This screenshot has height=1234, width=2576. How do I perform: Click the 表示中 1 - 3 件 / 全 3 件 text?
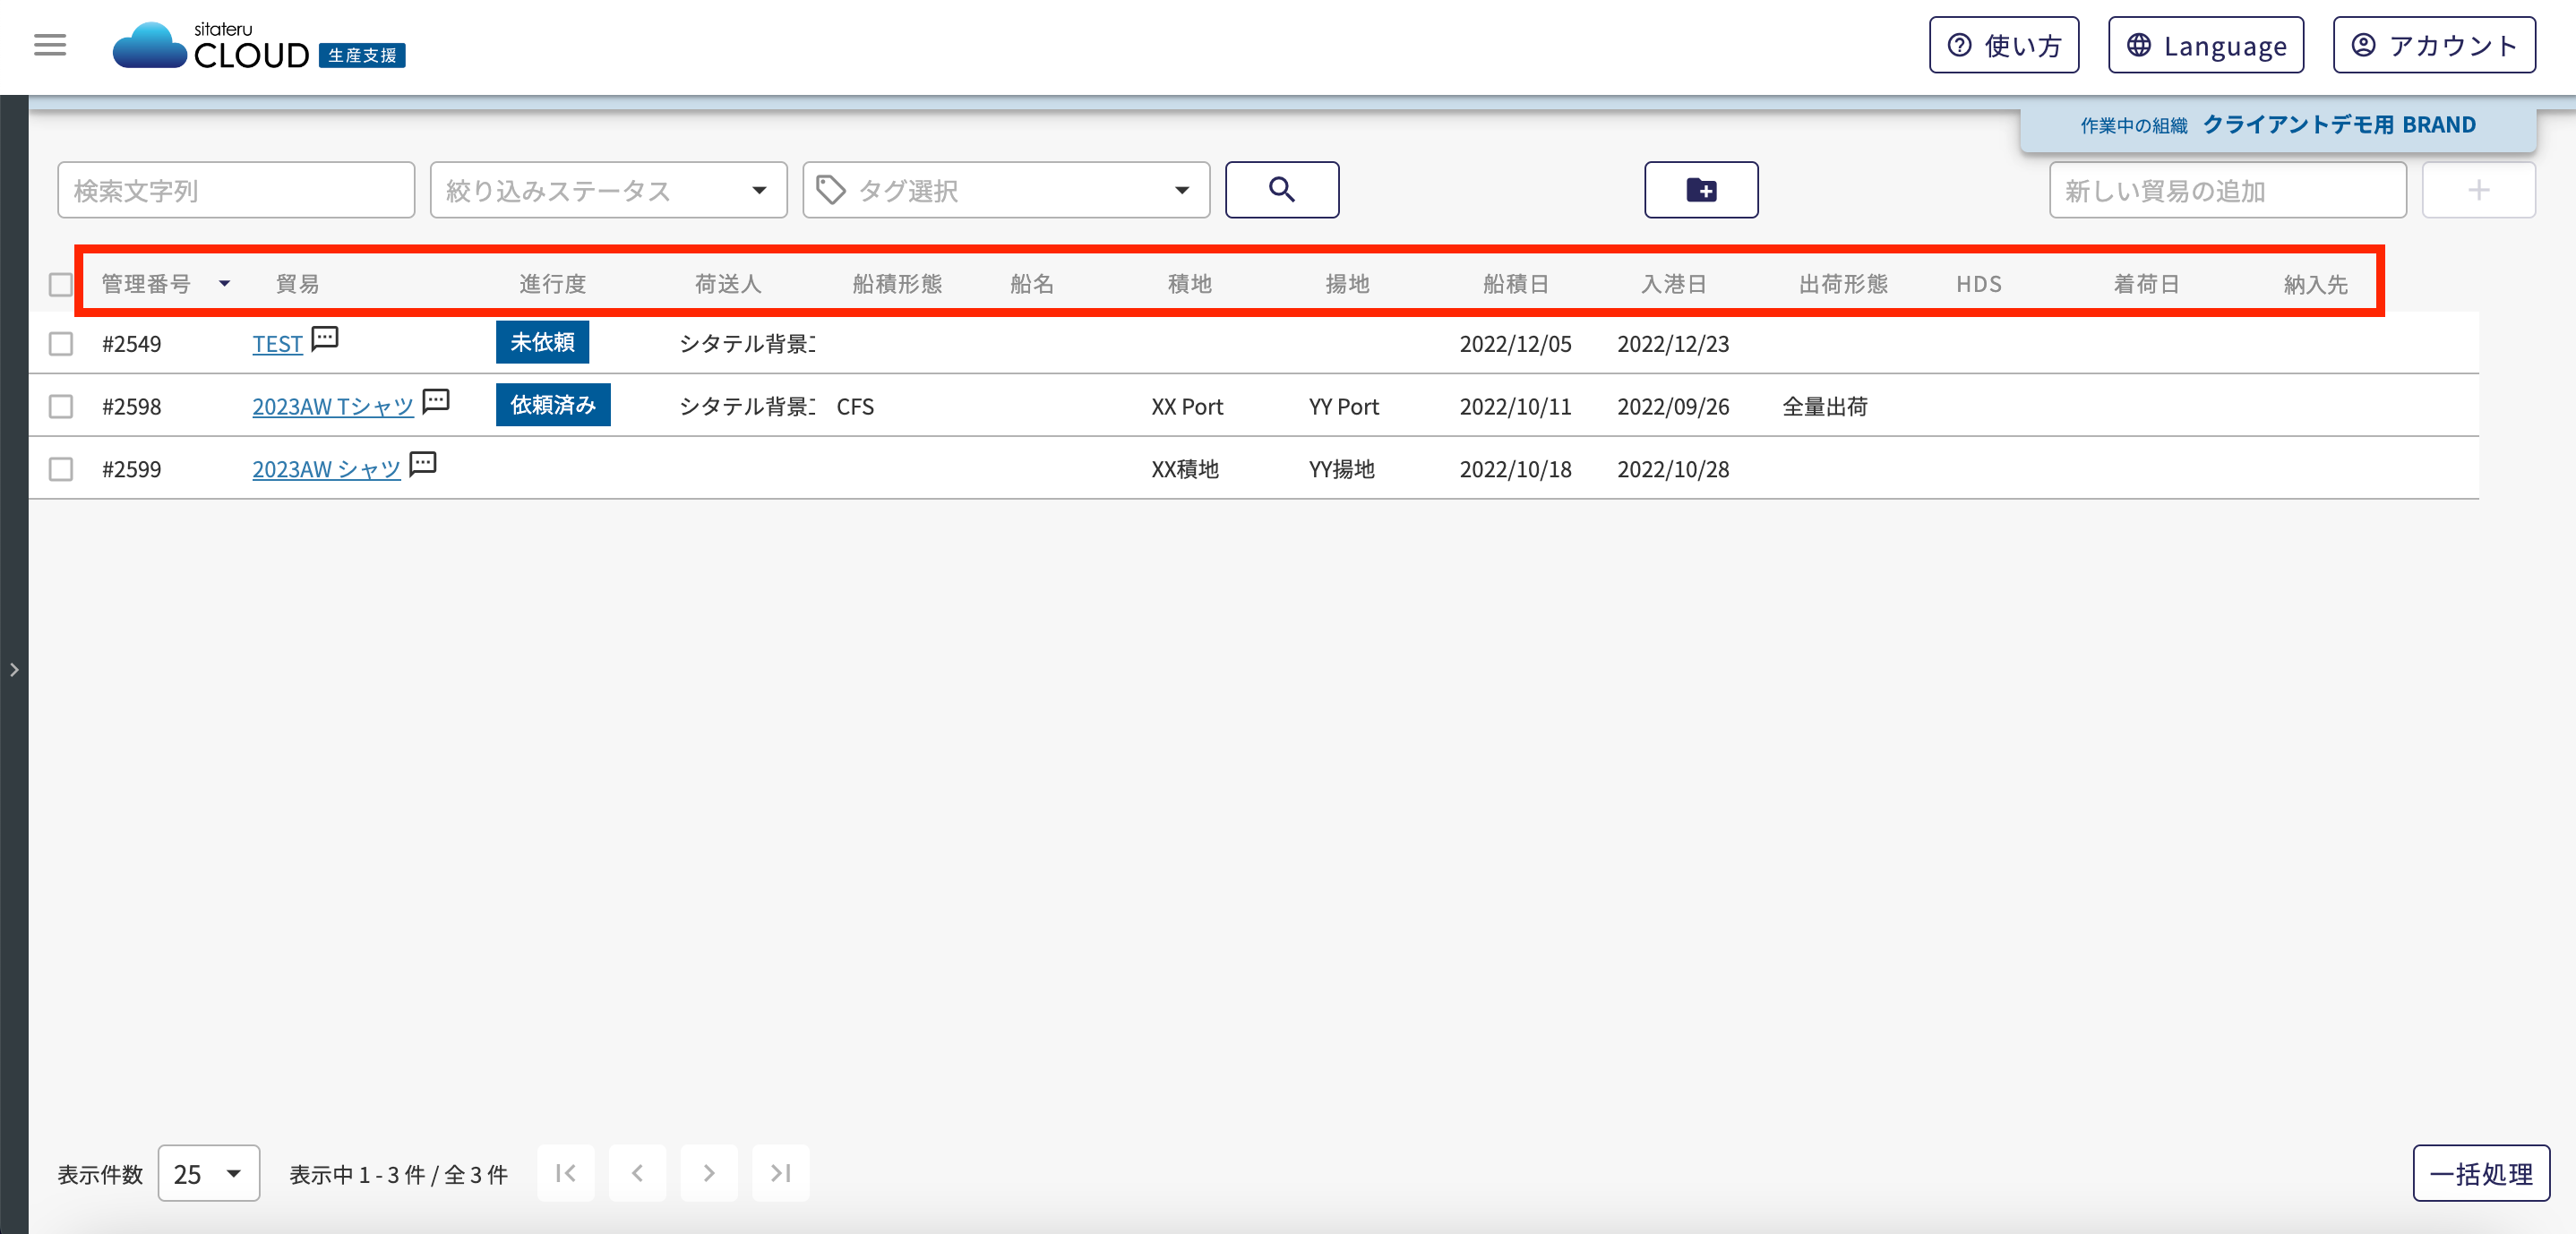pyautogui.click(x=399, y=1174)
